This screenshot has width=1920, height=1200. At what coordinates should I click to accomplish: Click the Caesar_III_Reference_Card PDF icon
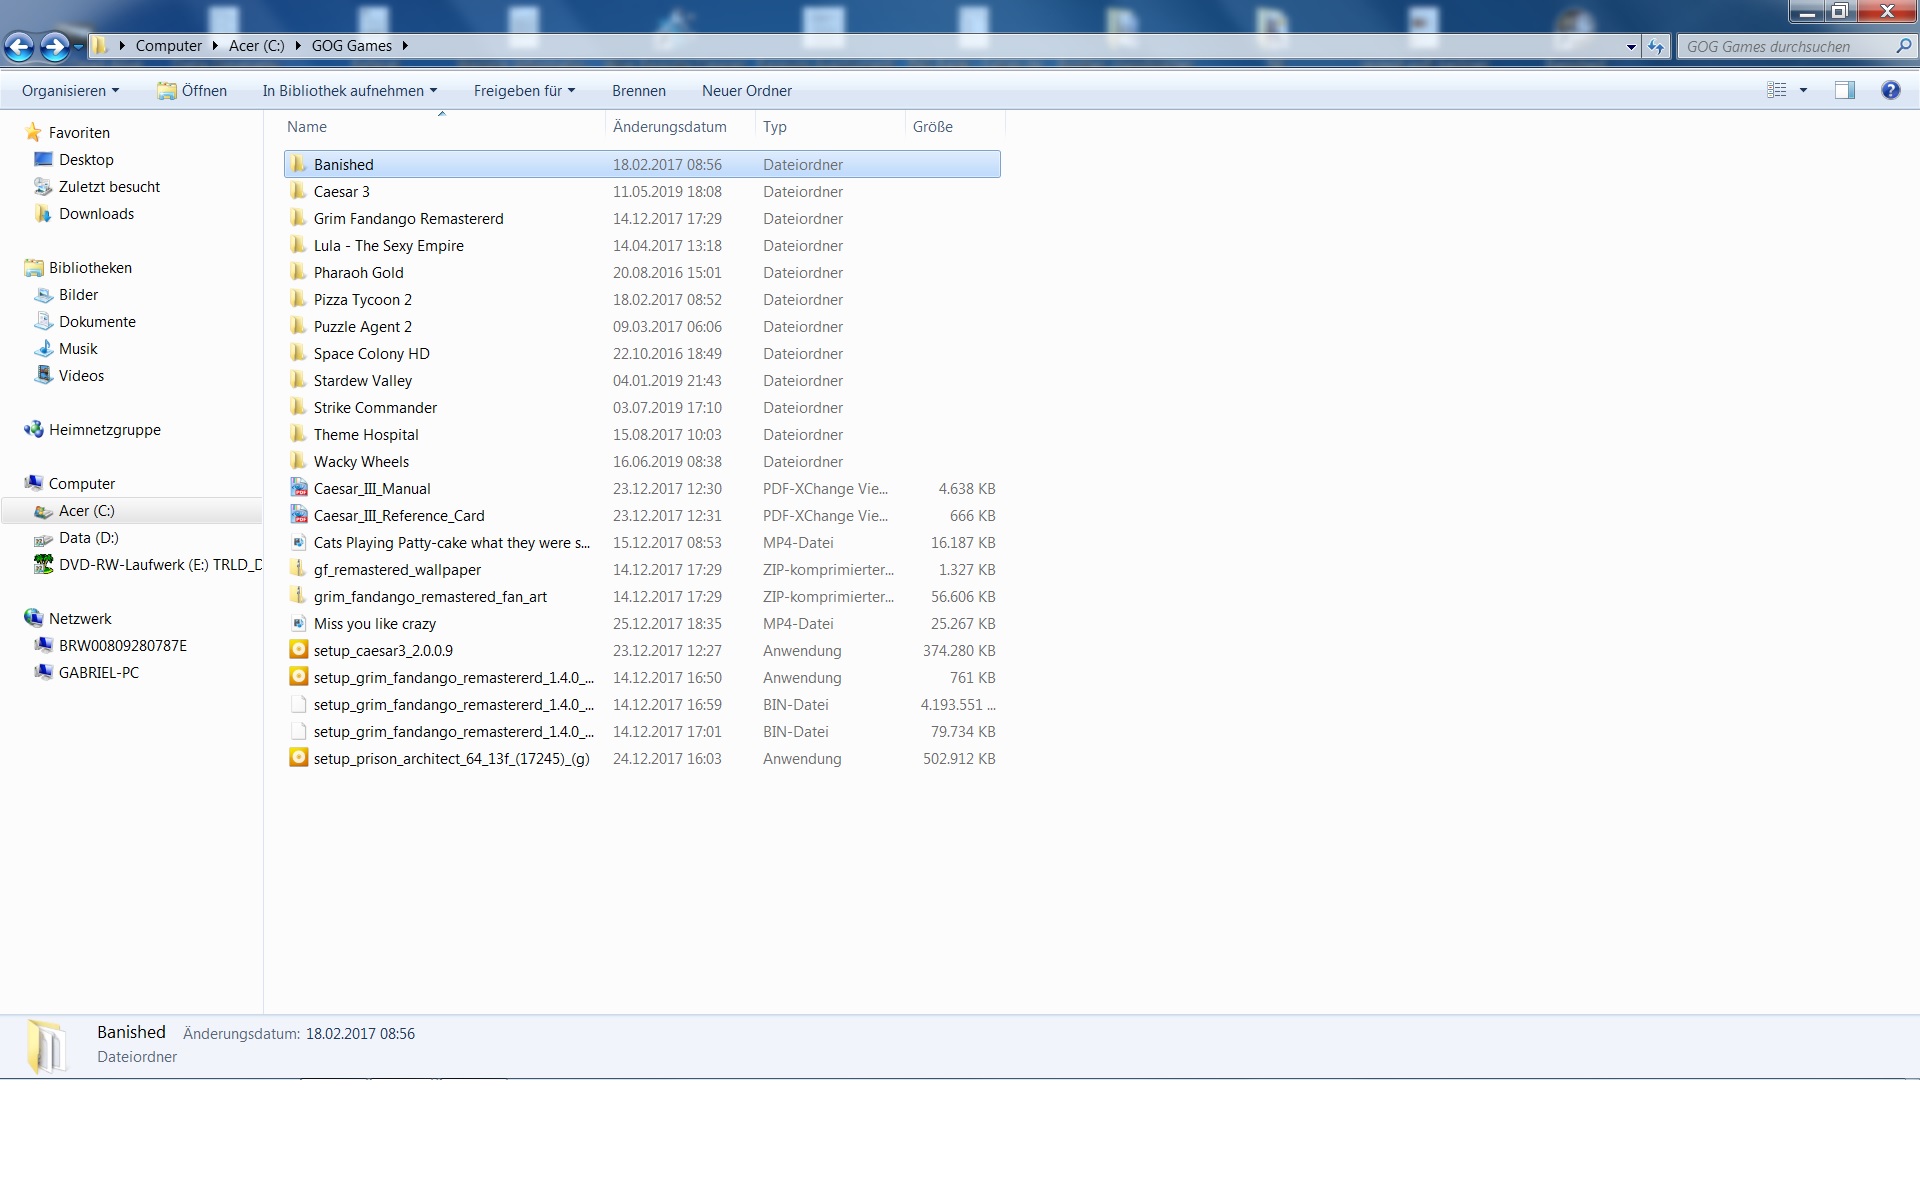[x=298, y=515]
